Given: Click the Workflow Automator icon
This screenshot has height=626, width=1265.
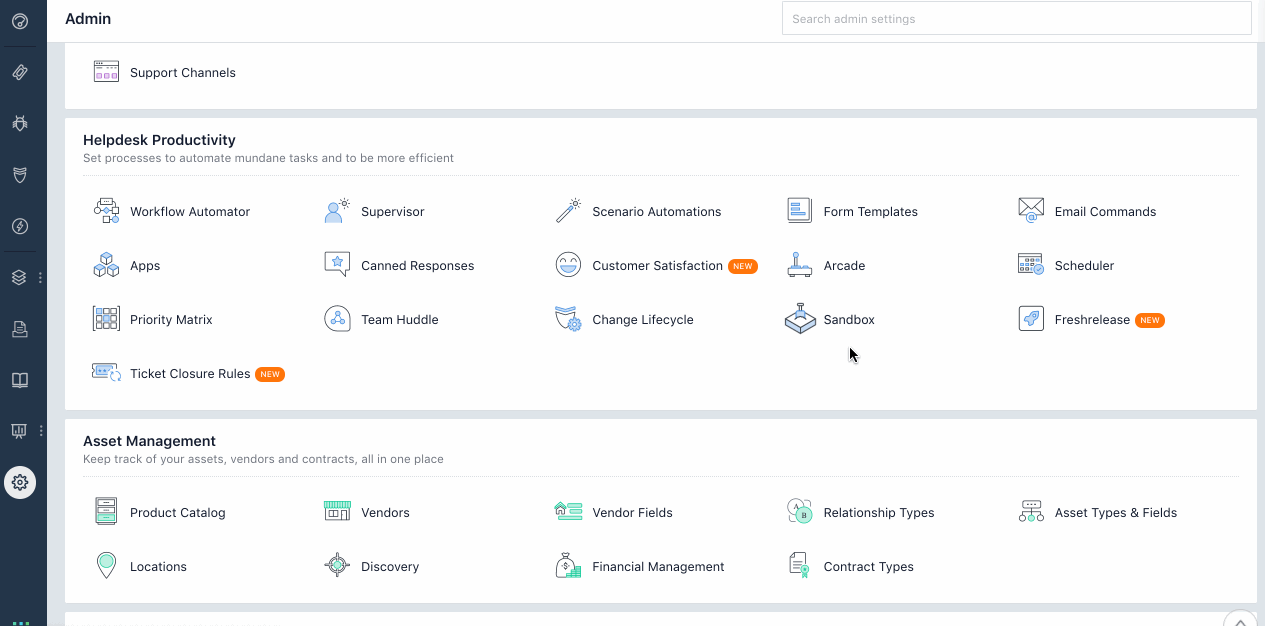Looking at the screenshot, I should (x=106, y=211).
